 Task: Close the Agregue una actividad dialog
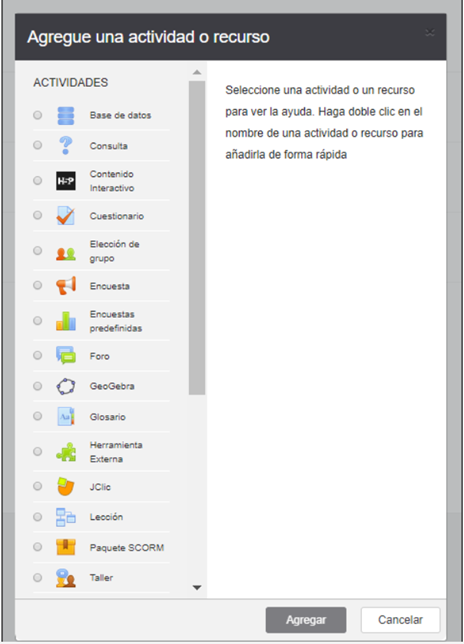[x=430, y=33]
